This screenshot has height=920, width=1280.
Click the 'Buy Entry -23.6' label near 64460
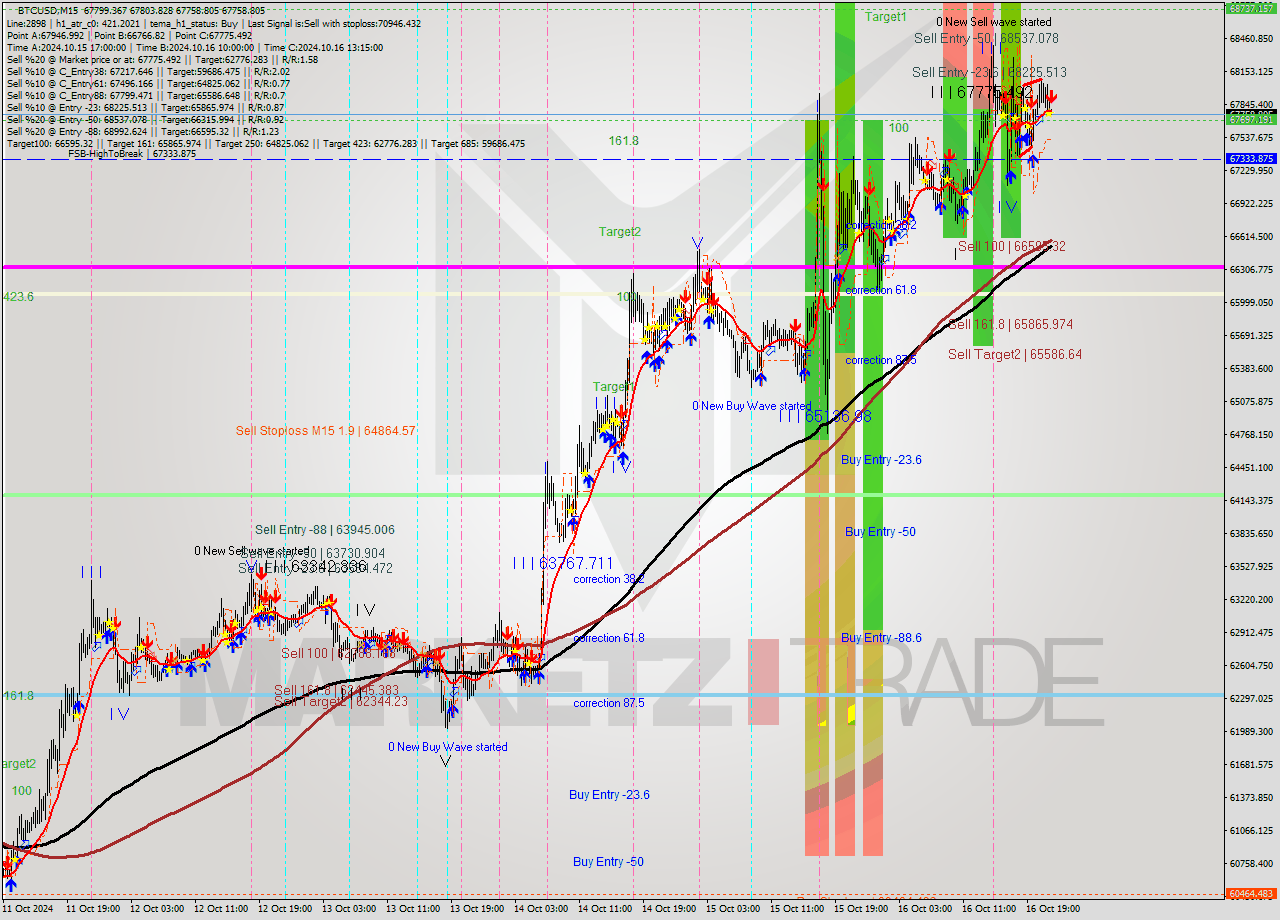(x=881, y=460)
